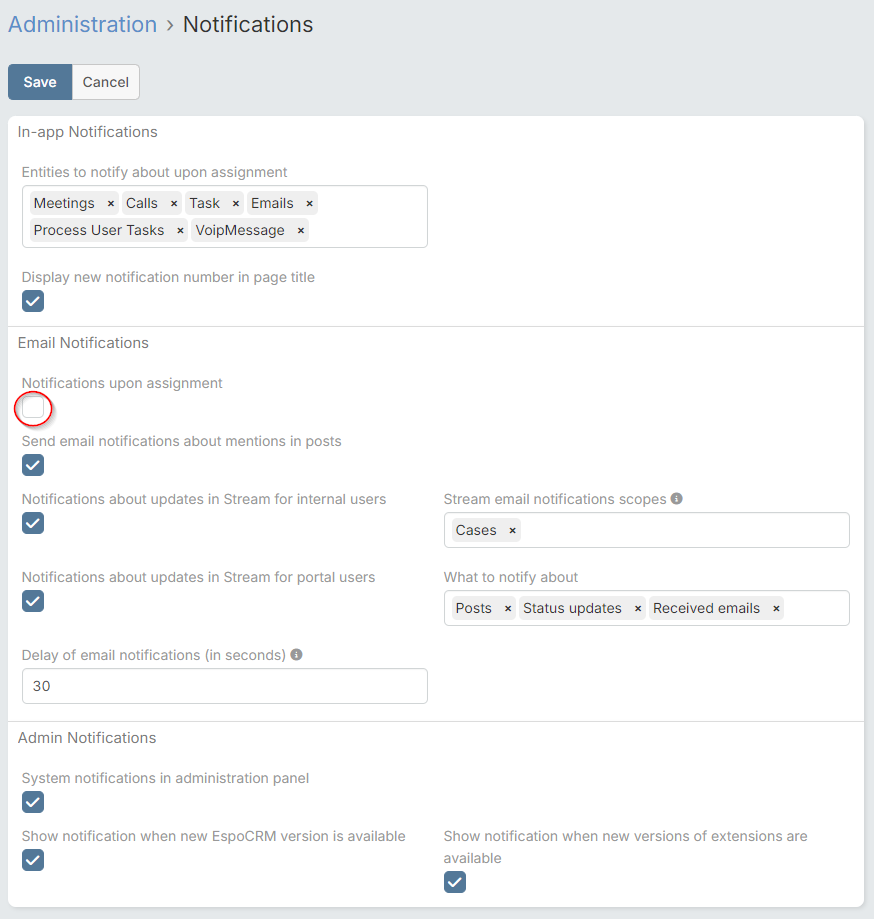Open the What to notify about field
The height and width of the screenshot is (919, 874).
click(x=815, y=609)
